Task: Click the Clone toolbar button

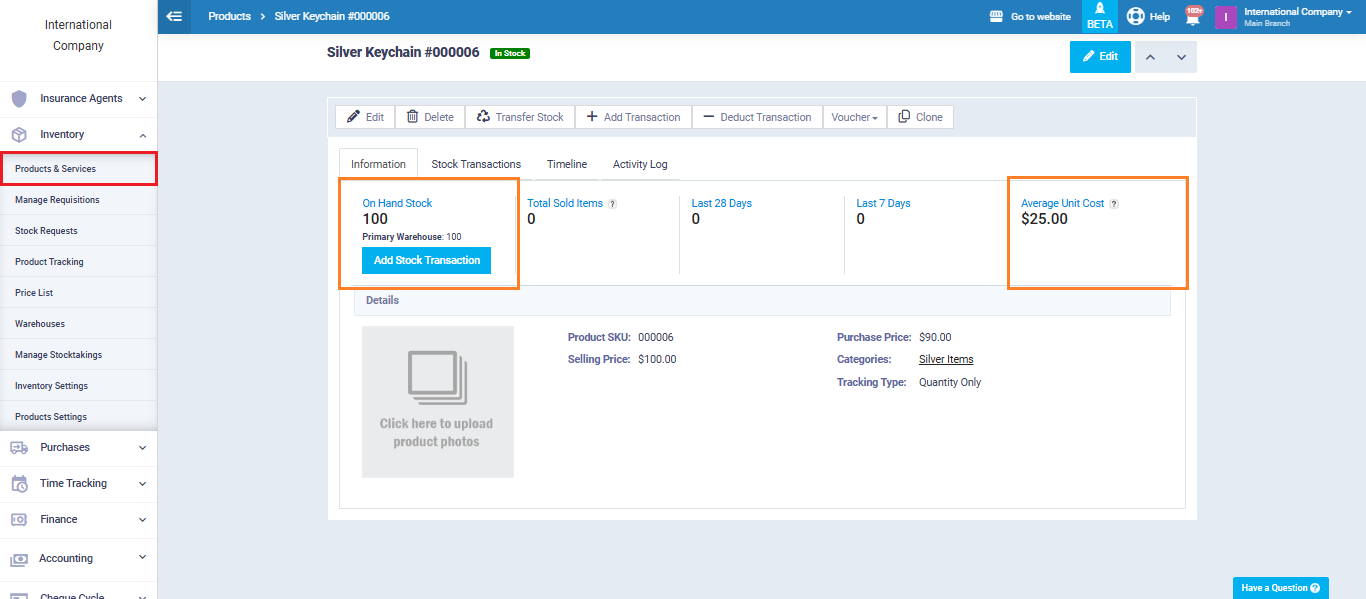Action: (x=920, y=117)
